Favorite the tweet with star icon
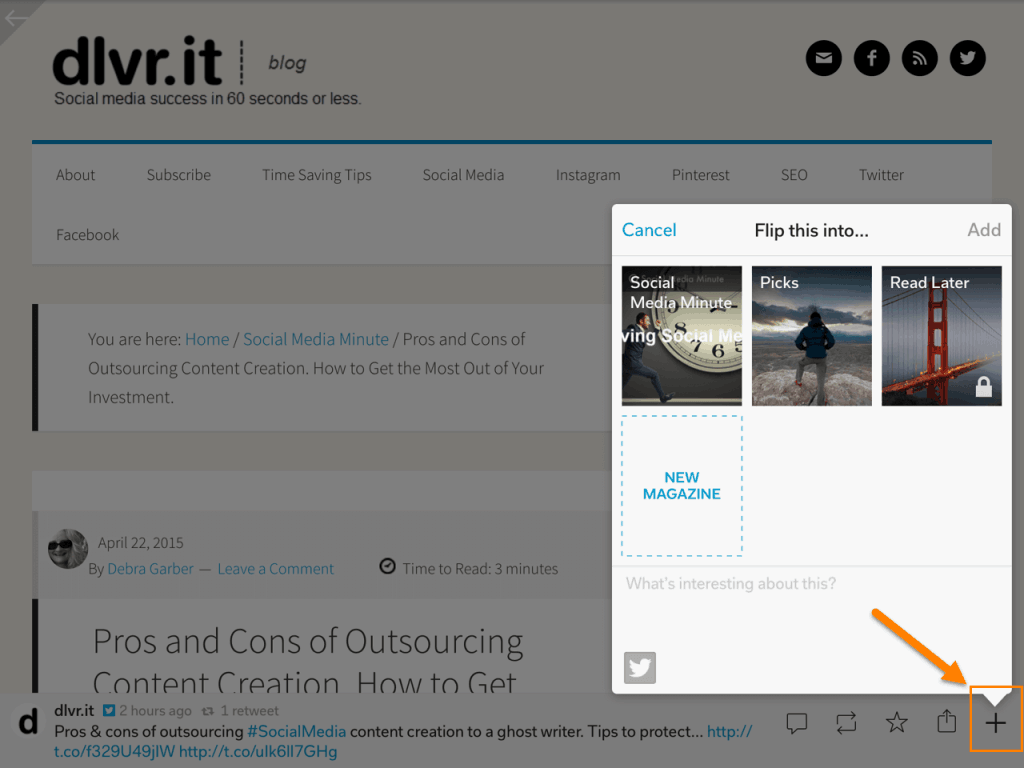The height and width of the screenshot is (768, 1024). pyautogui.click(x=897, y=722)
